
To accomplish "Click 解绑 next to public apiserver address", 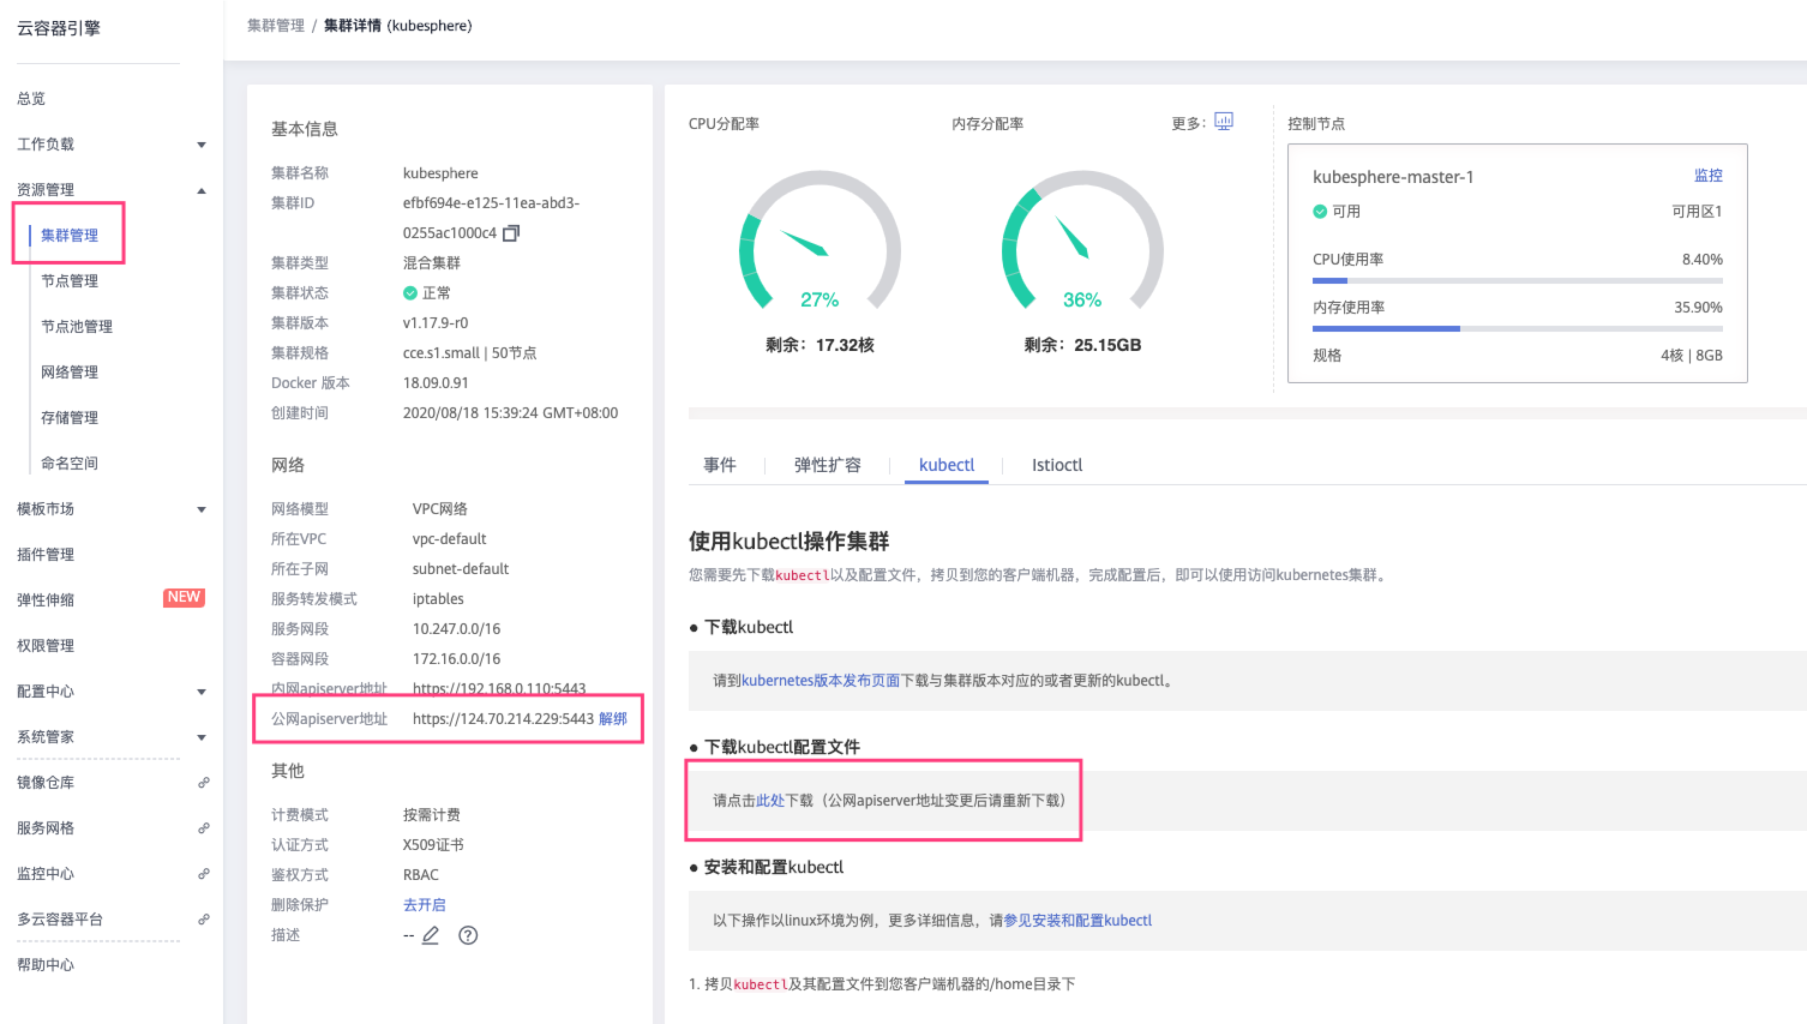I will pos(613,719).
